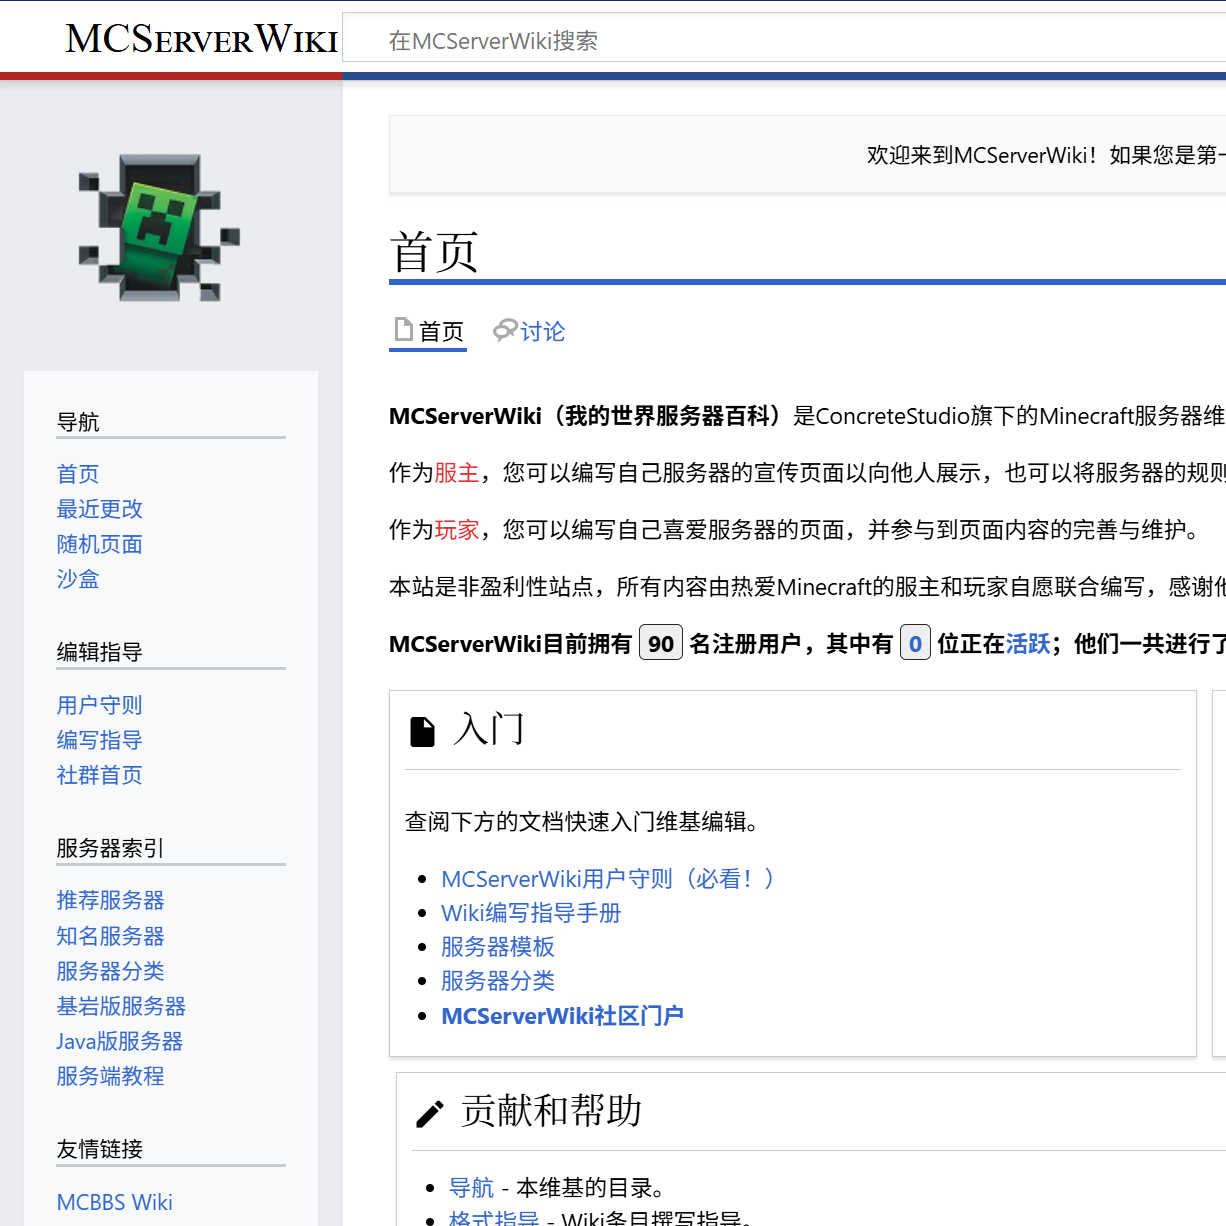The image size is (1226, 1226).
Task: Open 推荐服务器 in server index
Action: pyautogui.click(x=110, y=900)
